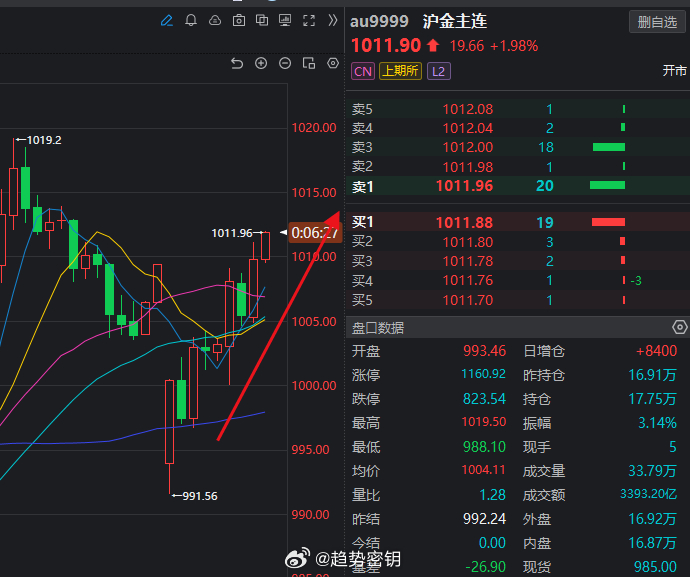The width and height of the screenshot is (690, 577).
Task: Click the 跌停 value 823.54
Action: (x=484, y=399)
